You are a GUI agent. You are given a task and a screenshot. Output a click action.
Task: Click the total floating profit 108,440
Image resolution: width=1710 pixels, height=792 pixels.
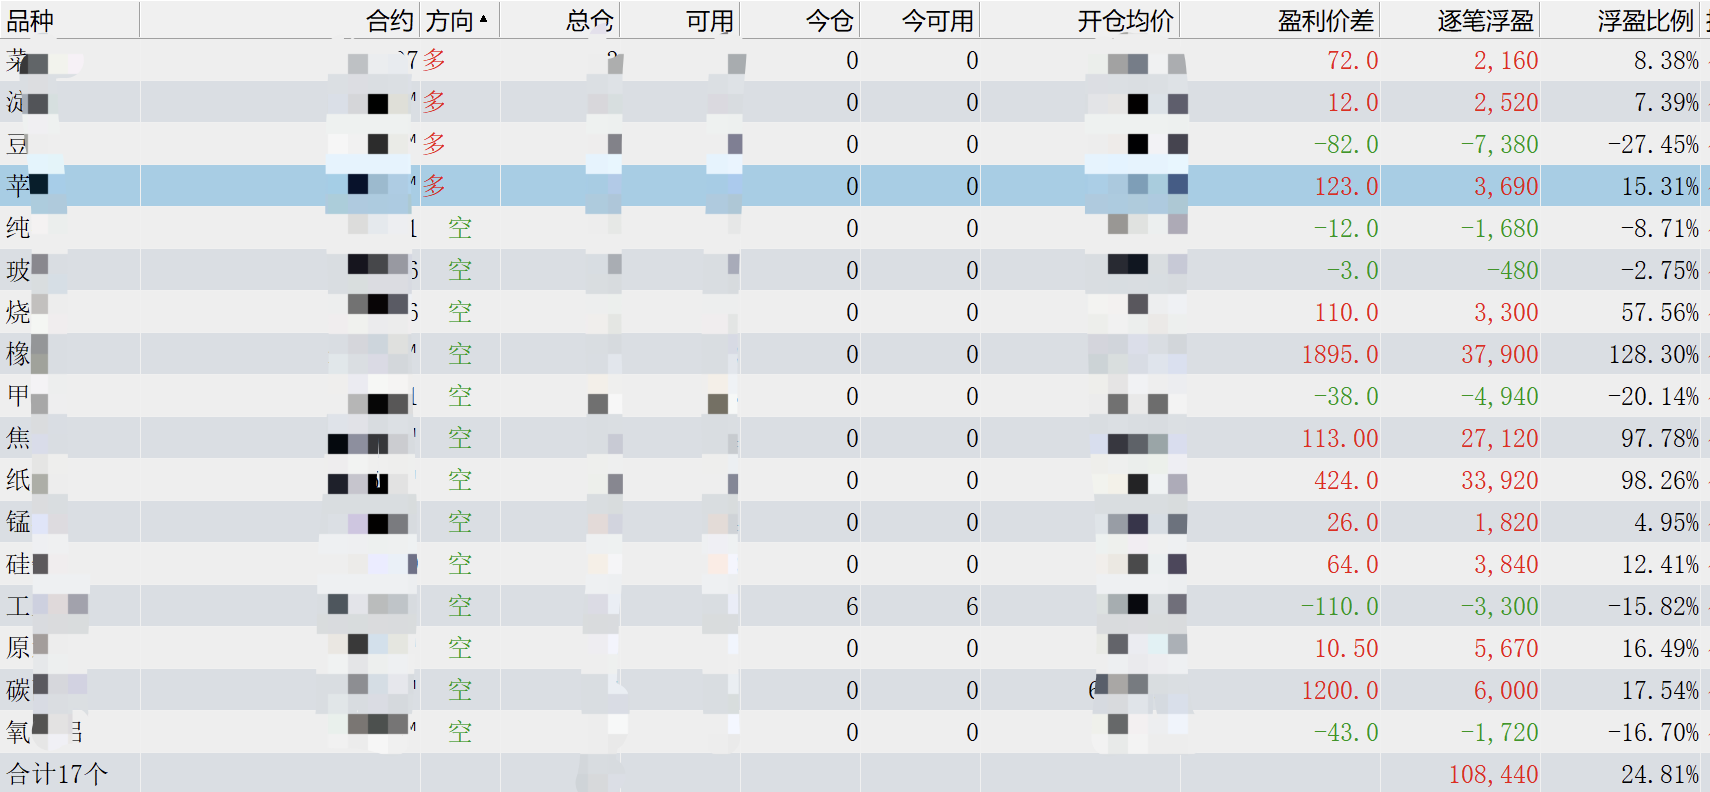(1493, 774)
